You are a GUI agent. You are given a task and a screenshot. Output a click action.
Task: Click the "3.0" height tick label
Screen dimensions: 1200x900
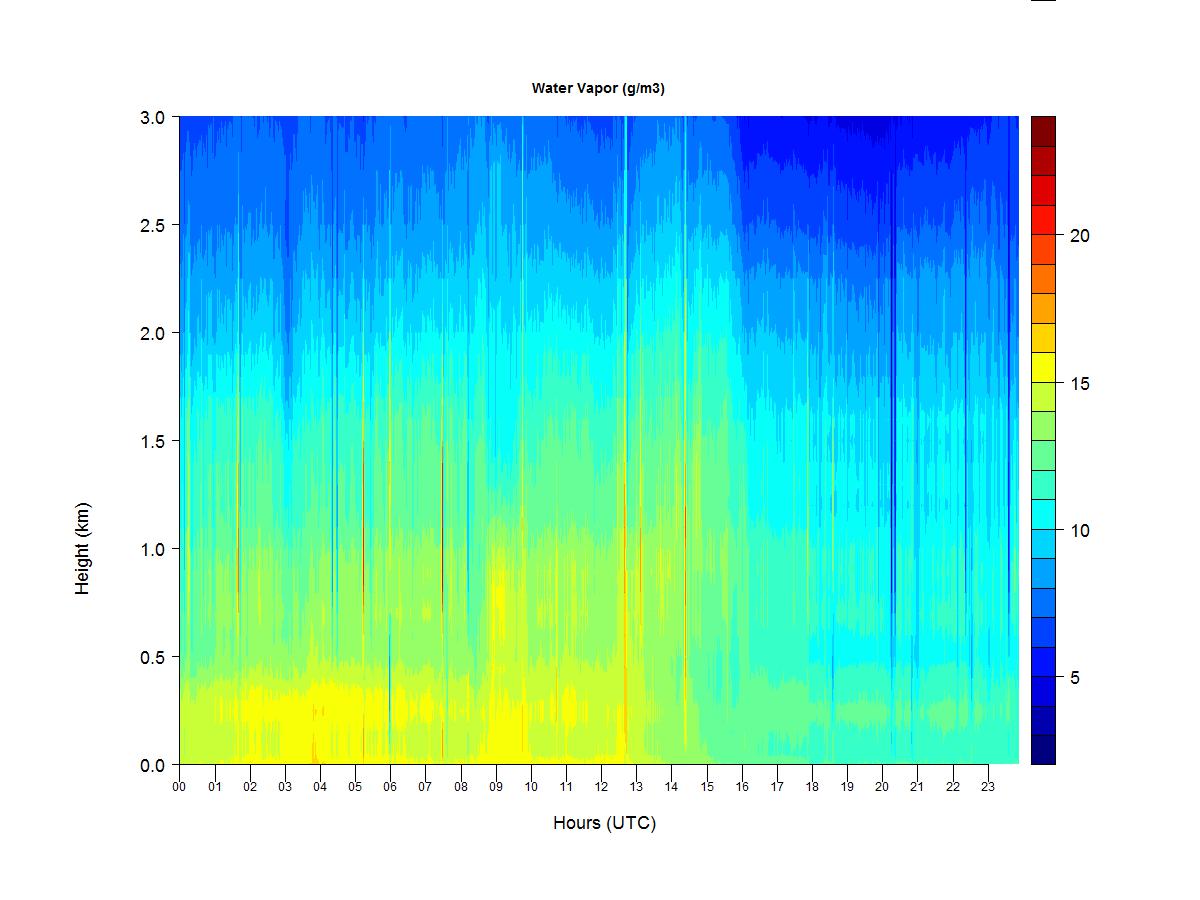(153, 117)
